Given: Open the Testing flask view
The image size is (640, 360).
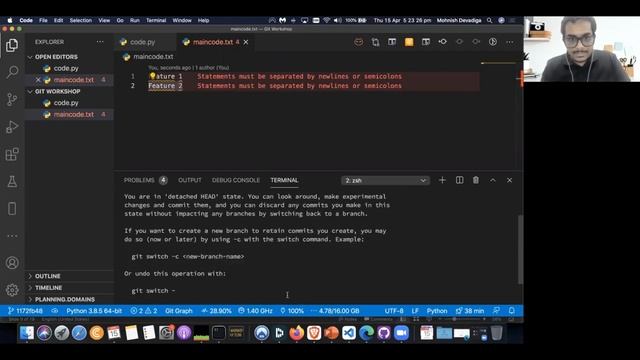Looking at the screenshot, I should 12,181.
